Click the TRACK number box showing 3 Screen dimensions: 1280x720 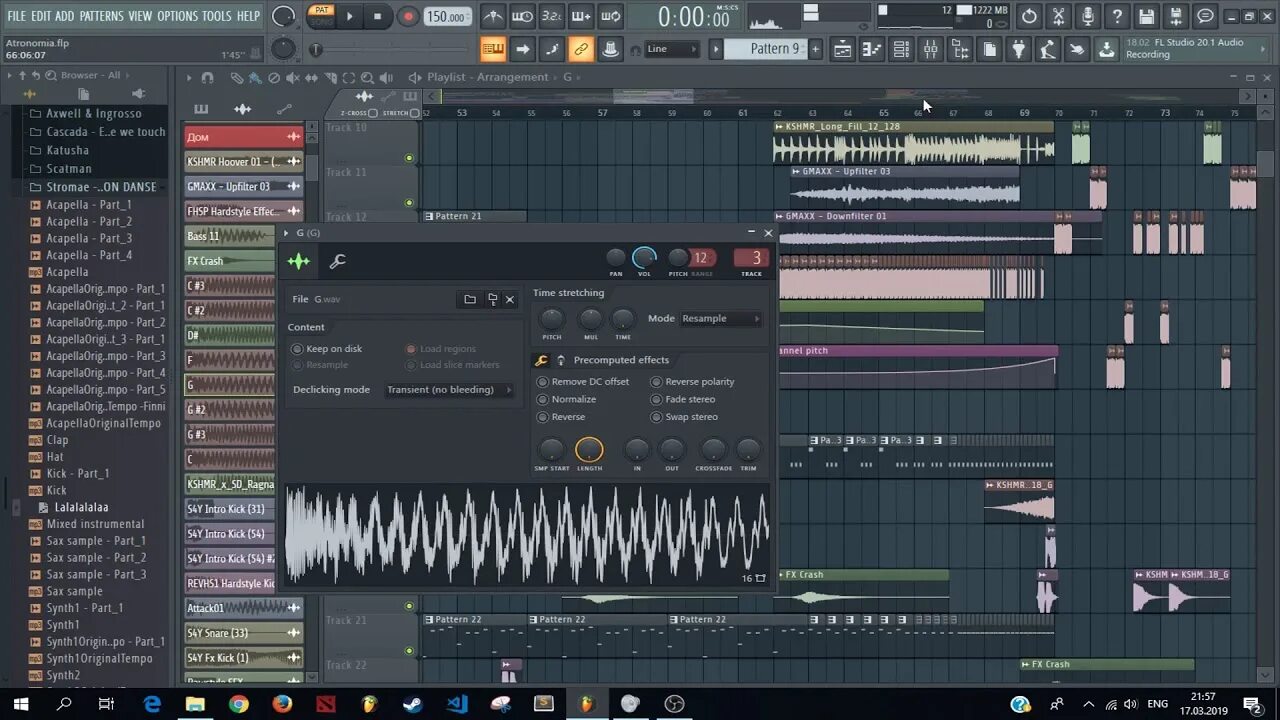(x=752, y=258)
